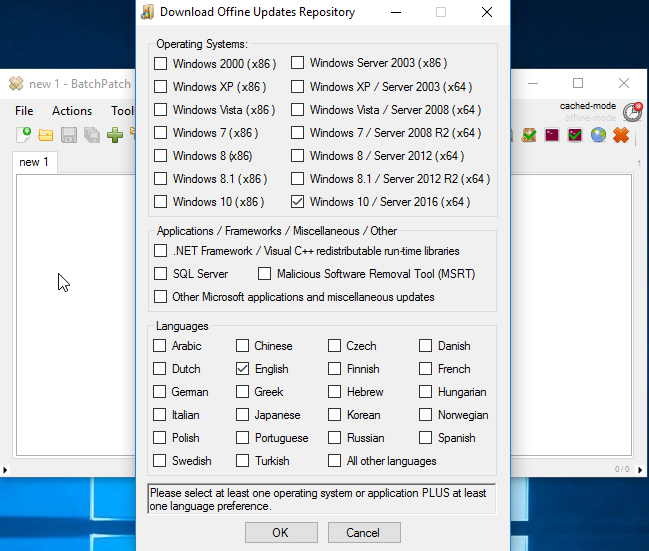Click OK to confirm repository download

point(281,532)
